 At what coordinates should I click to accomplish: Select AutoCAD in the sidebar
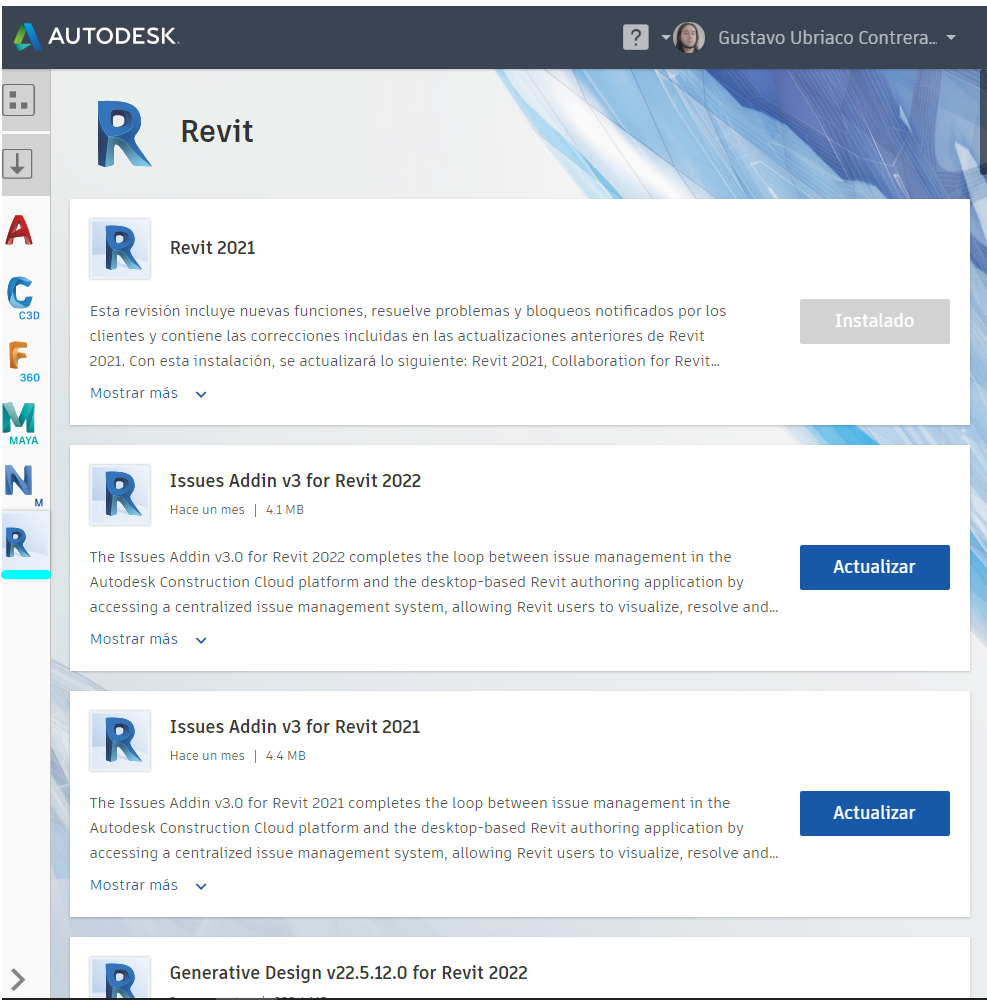click(19, 230)
